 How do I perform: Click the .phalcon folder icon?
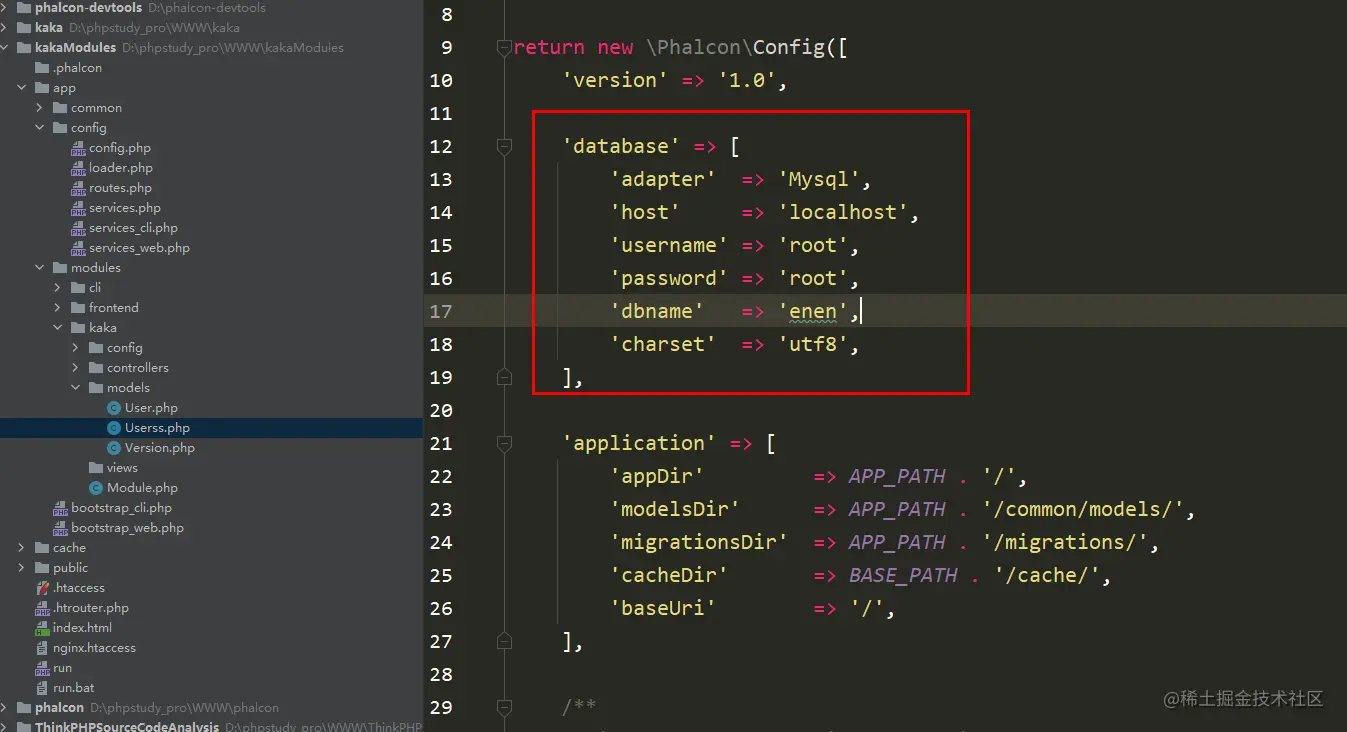42,68
